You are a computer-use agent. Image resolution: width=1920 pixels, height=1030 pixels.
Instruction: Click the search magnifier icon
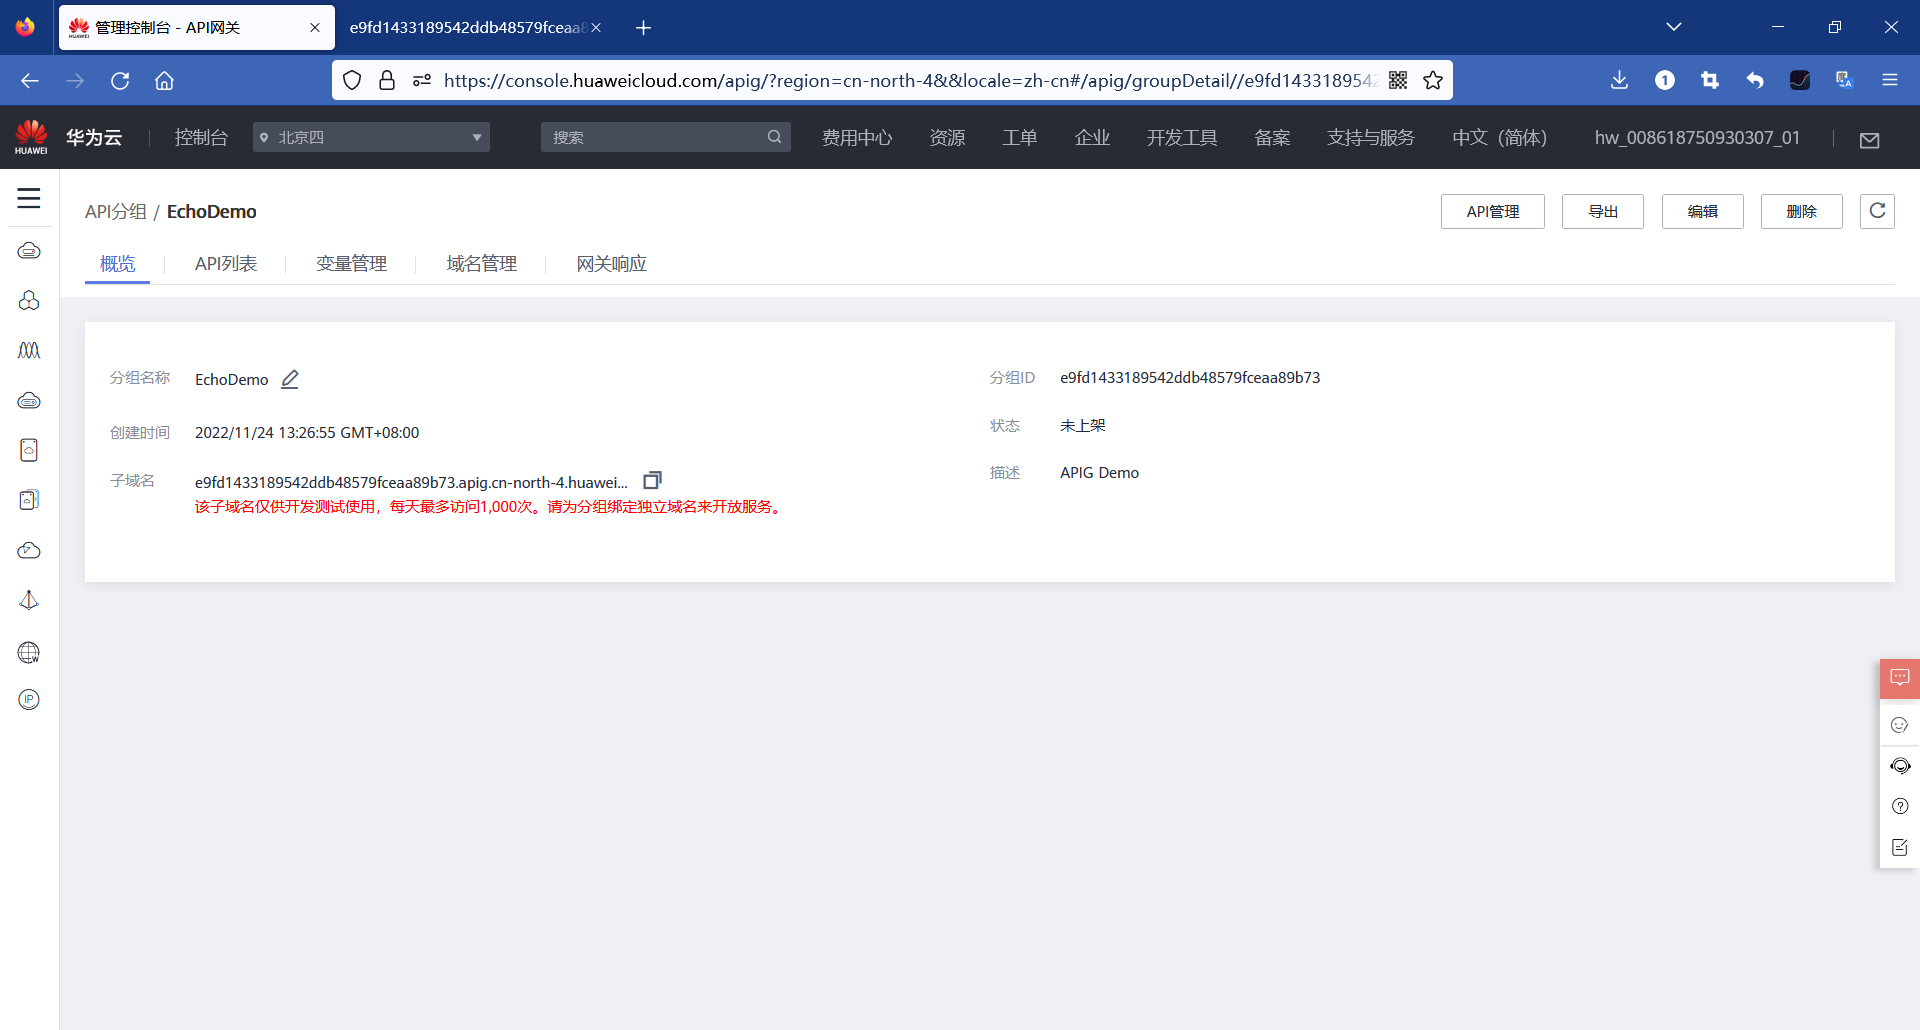tap(774, 137)
